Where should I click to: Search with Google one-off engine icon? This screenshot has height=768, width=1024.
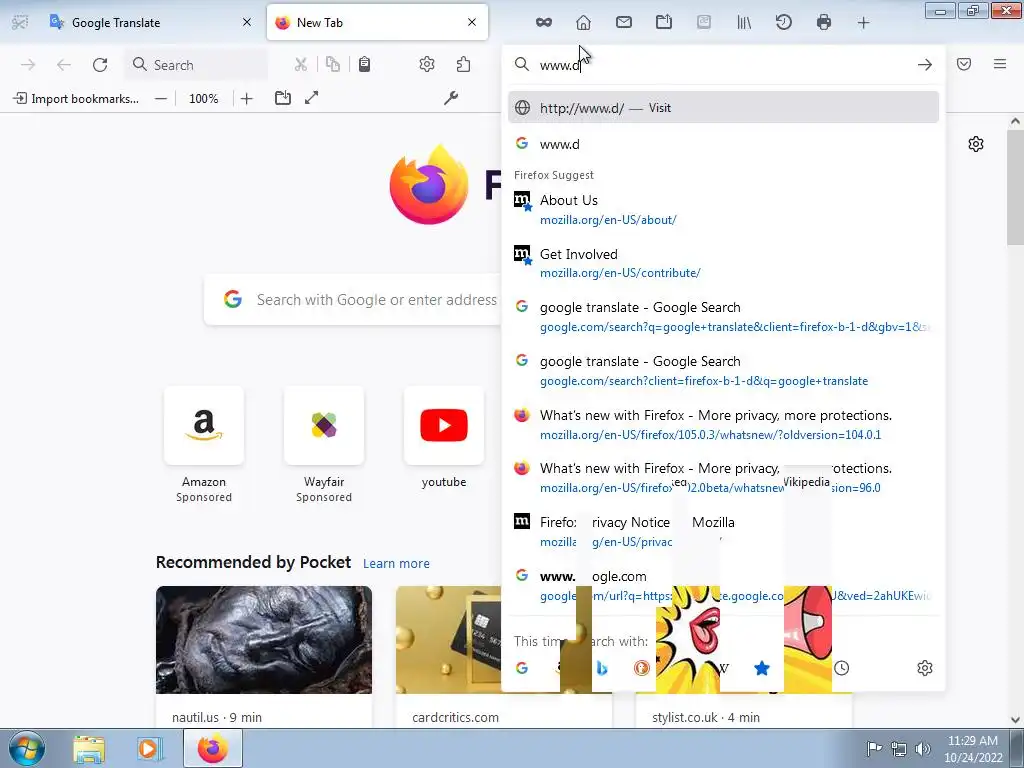tap(521, 668)
